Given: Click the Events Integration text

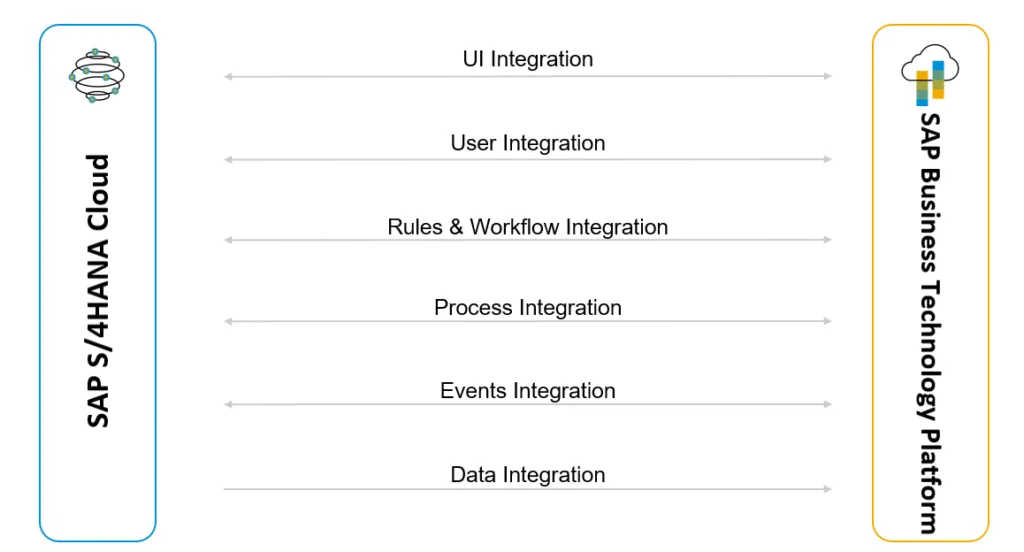Looking at the screenshot, I should tap(528, 391).
